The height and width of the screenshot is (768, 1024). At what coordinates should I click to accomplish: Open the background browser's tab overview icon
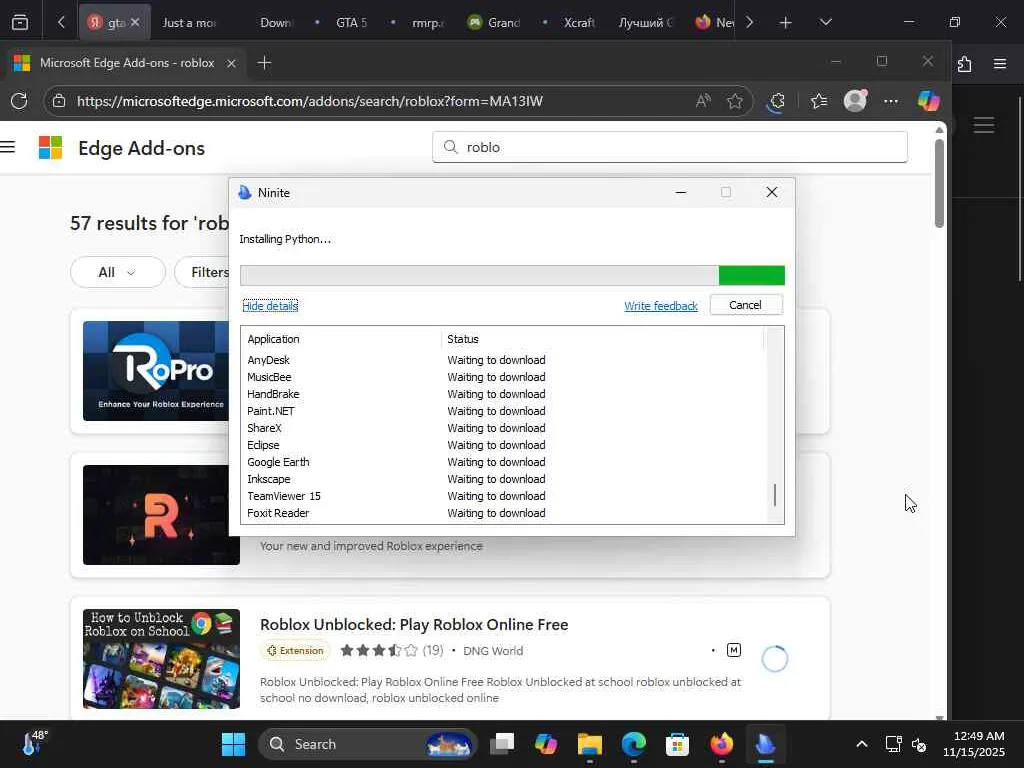point(20,22)
